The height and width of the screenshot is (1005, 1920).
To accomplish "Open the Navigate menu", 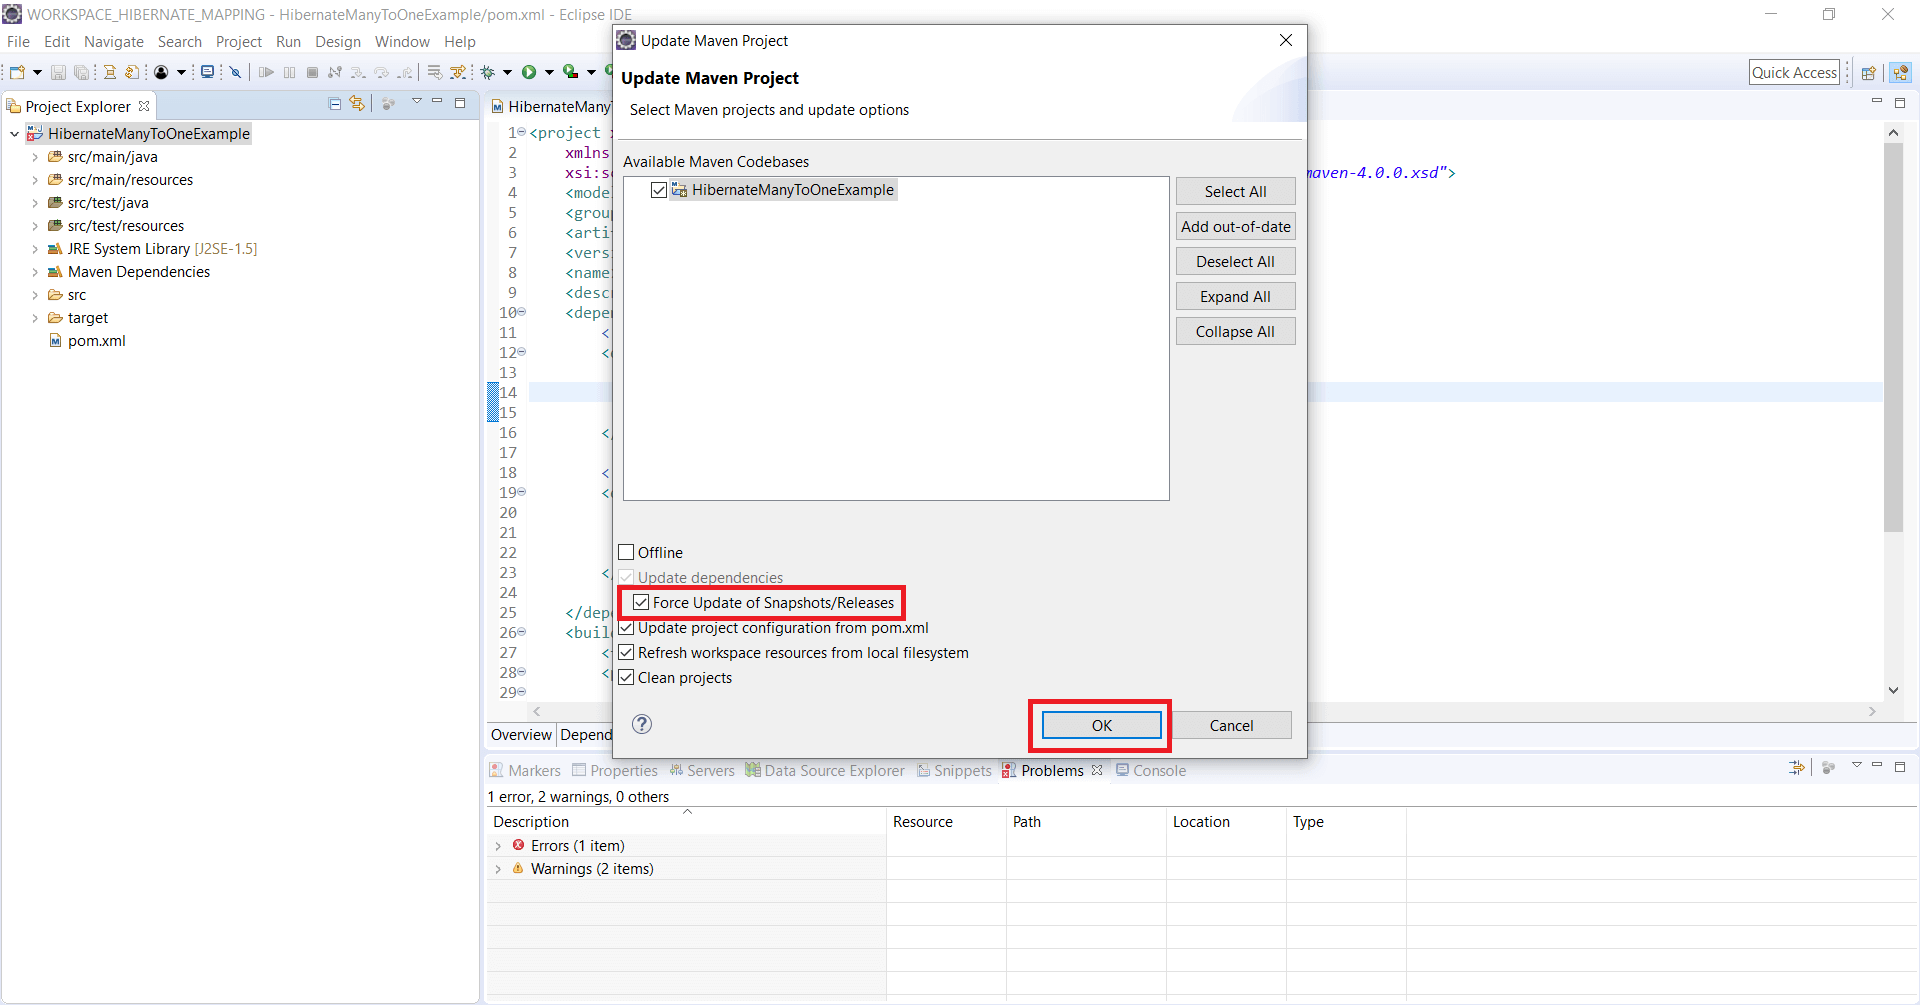I will [x=113, y=42].
